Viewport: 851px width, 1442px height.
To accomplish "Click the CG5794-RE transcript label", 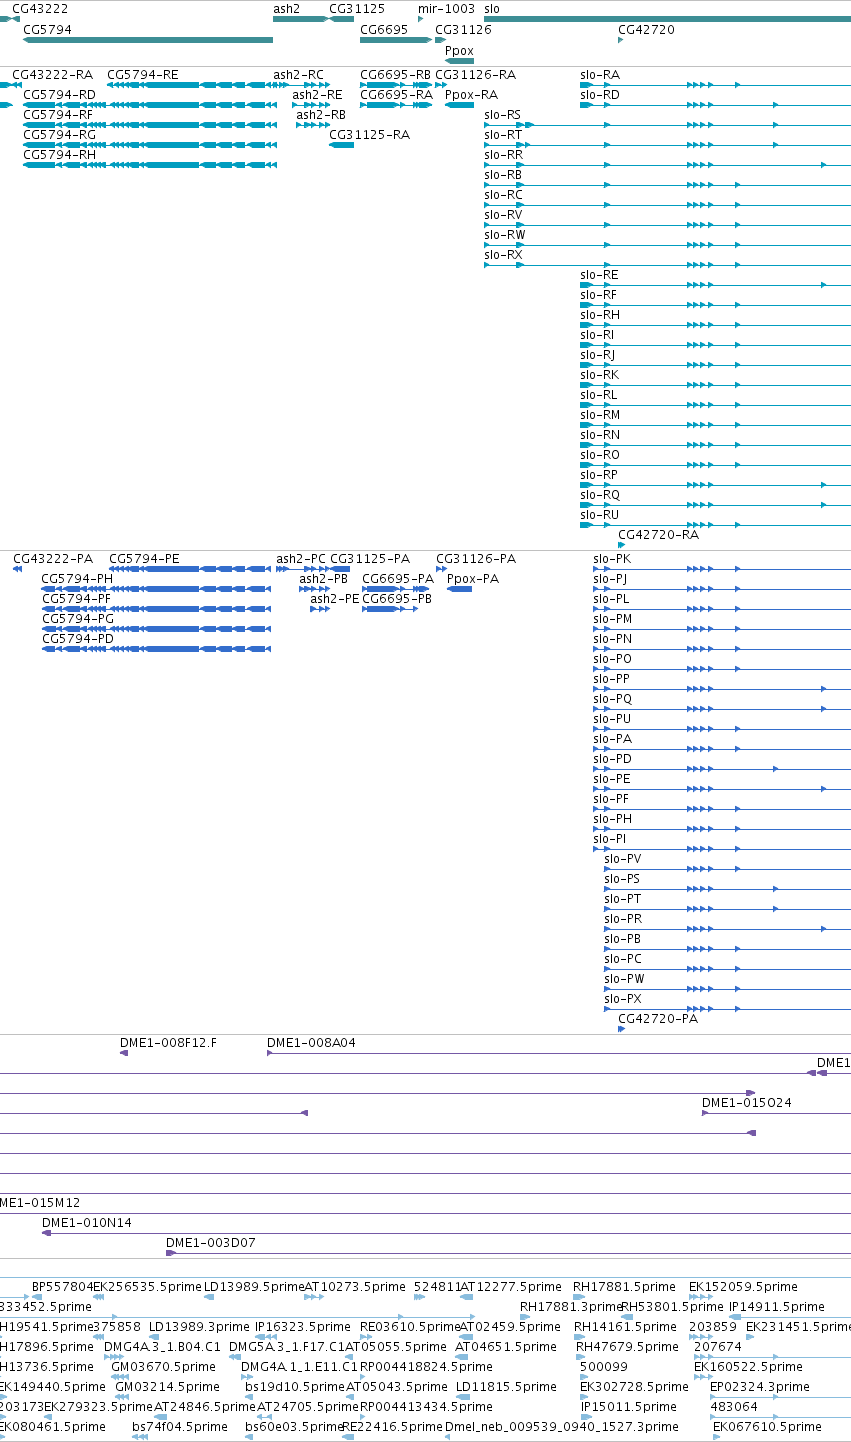I will tap(143, 75).
